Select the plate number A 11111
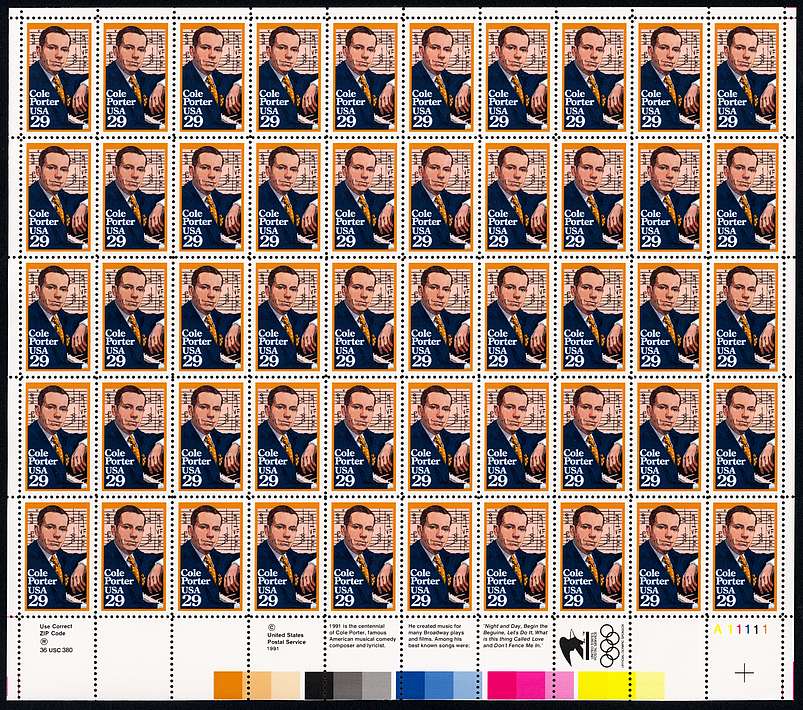803x710 pixels. 741,629
